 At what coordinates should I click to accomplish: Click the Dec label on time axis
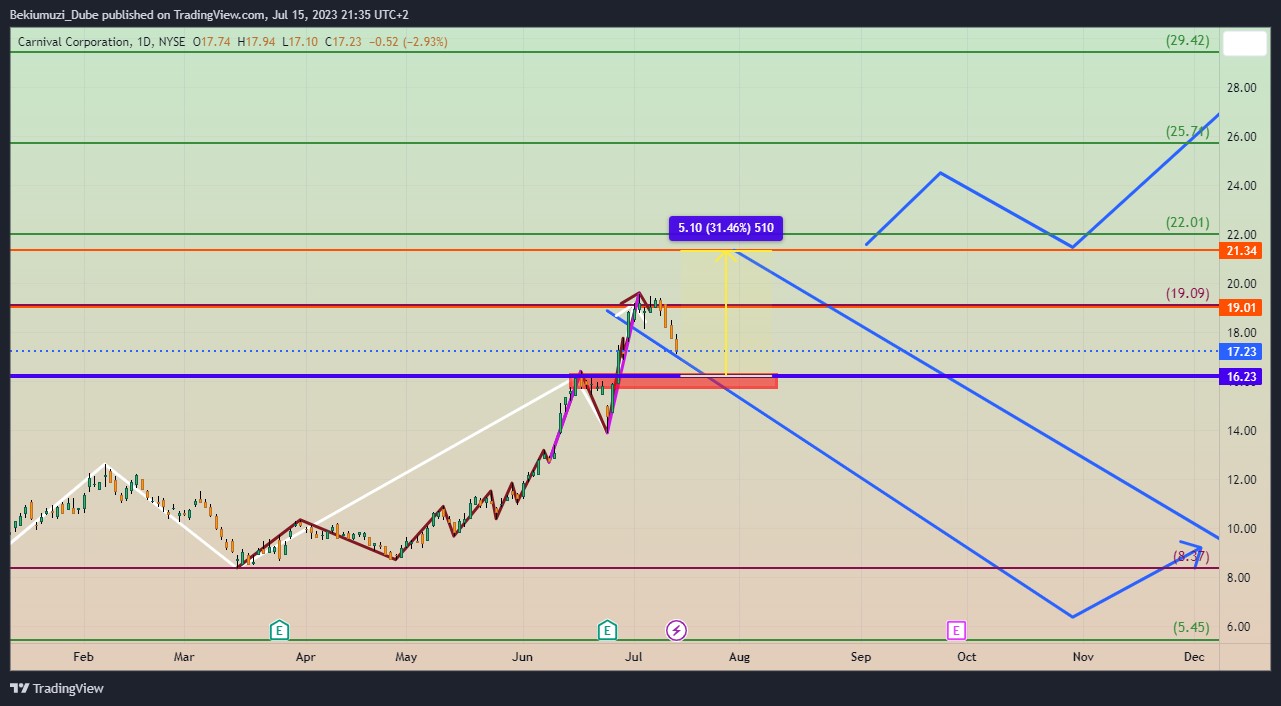tap(1193, 657)
